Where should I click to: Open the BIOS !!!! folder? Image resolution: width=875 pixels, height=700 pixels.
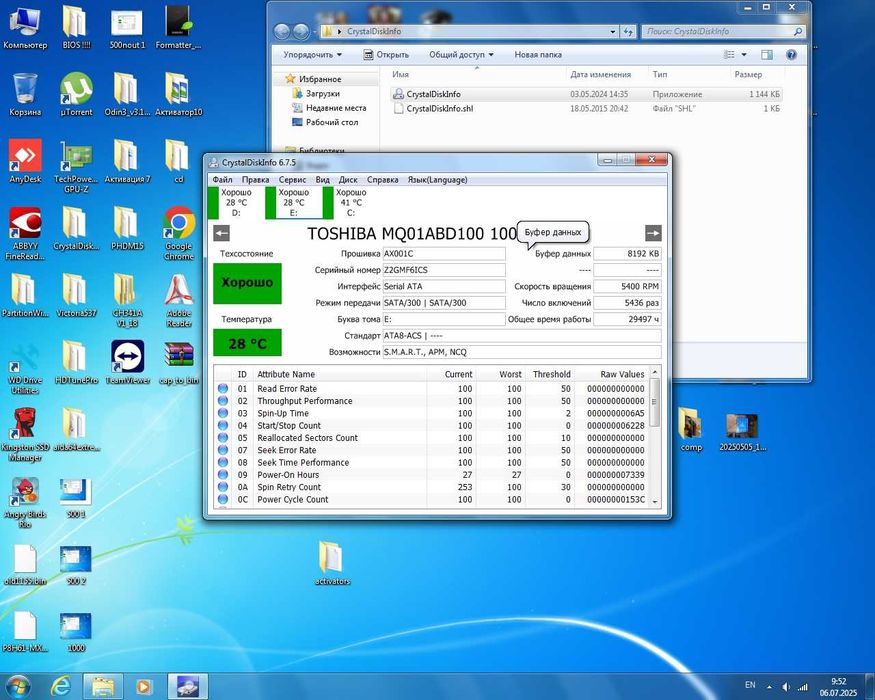tap(76, 28)
